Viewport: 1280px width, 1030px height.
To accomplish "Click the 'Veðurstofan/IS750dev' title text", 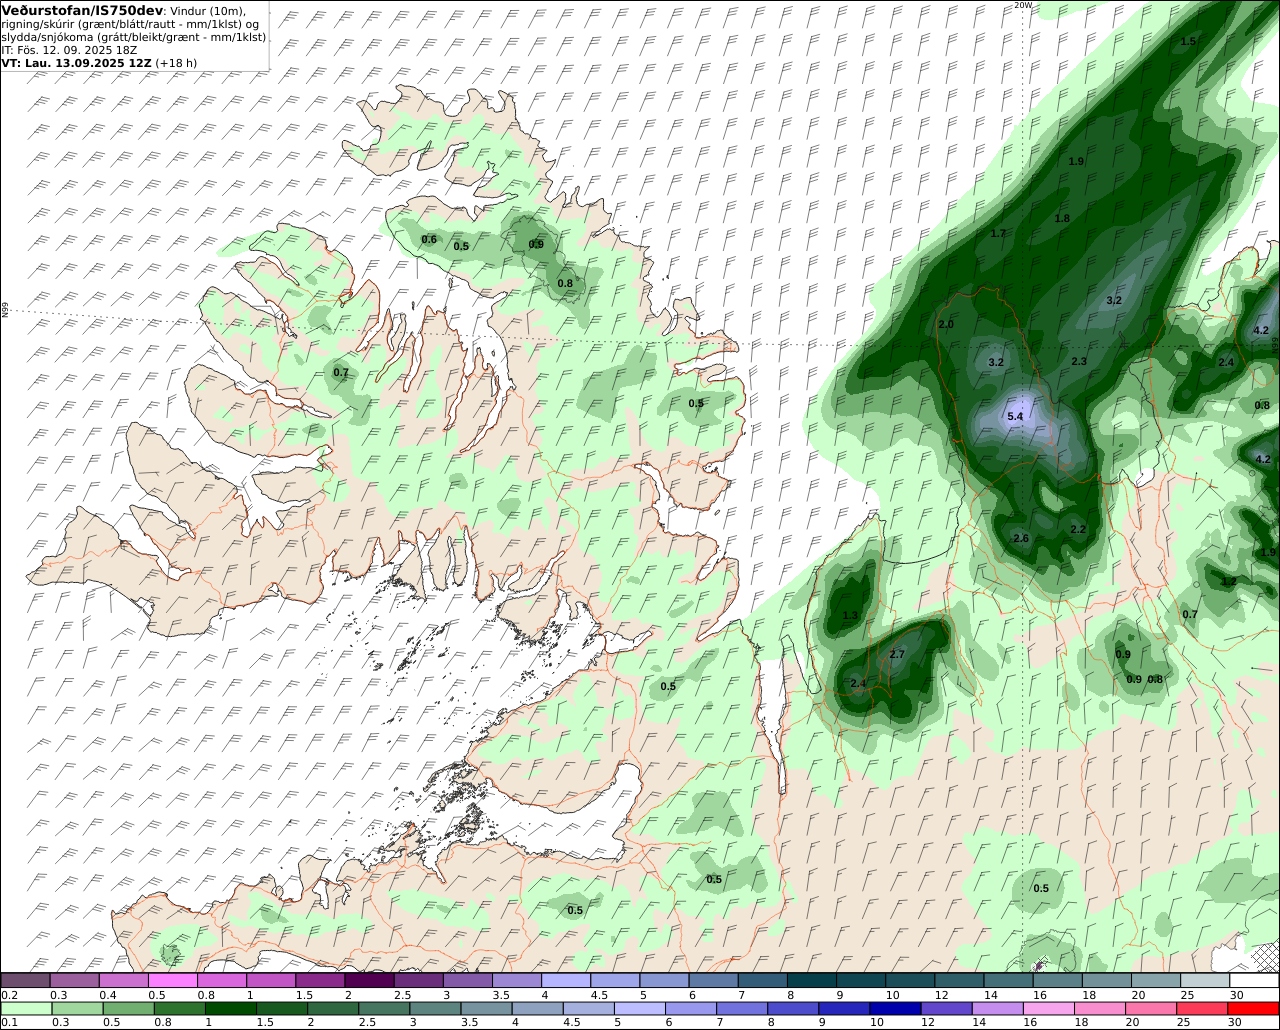I will tap(83, 10).
